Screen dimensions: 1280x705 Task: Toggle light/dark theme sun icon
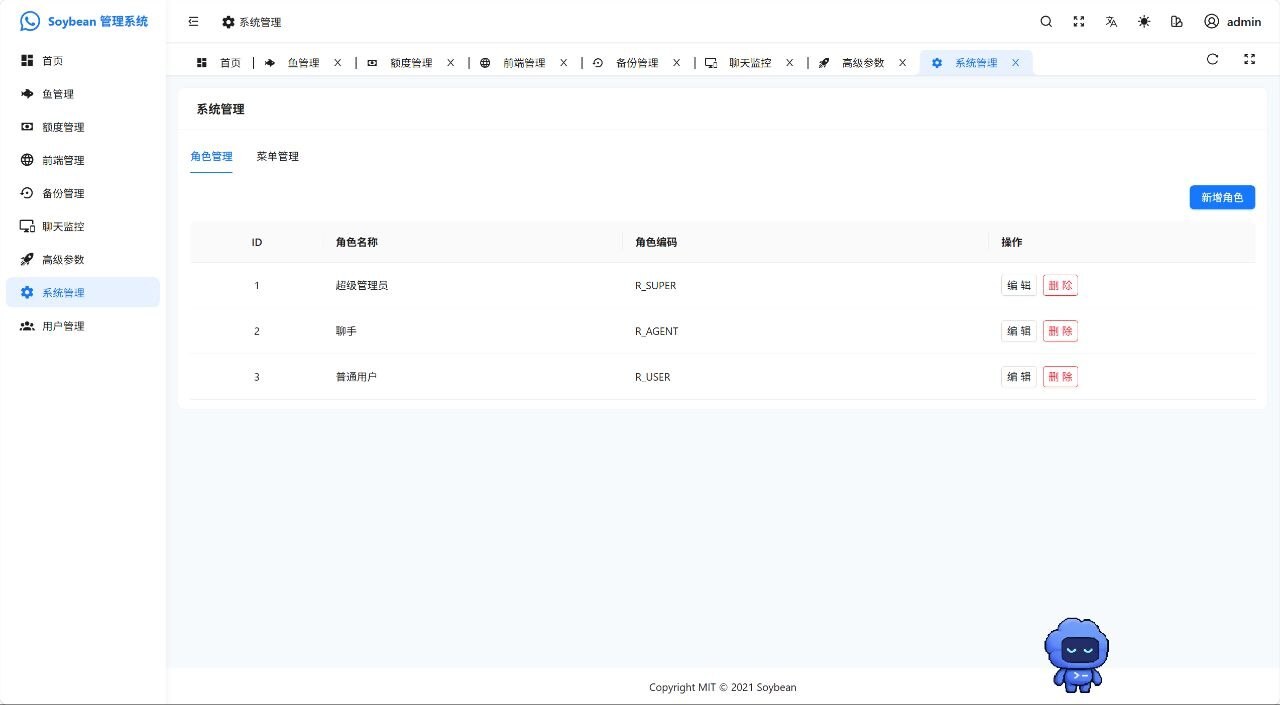pyautogui.click(x=1144, y=21)
